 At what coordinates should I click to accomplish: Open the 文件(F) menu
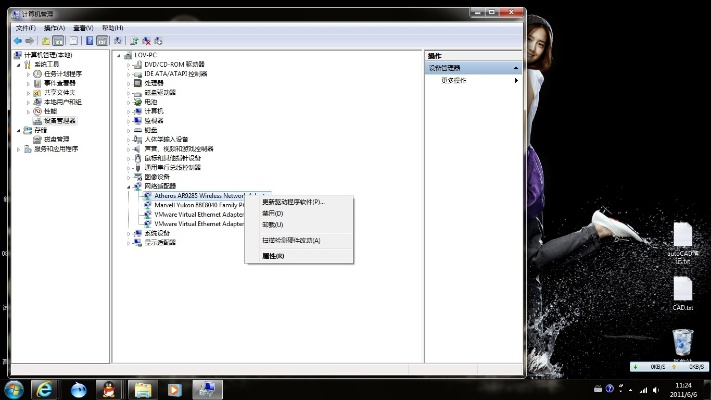click(25, 28)
